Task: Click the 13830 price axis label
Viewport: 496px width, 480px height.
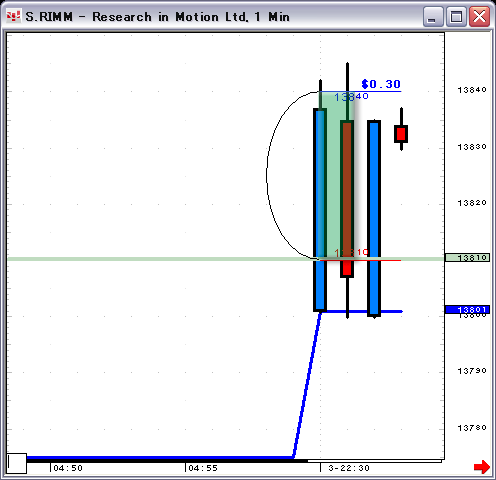Action: (x=472, y=147)
